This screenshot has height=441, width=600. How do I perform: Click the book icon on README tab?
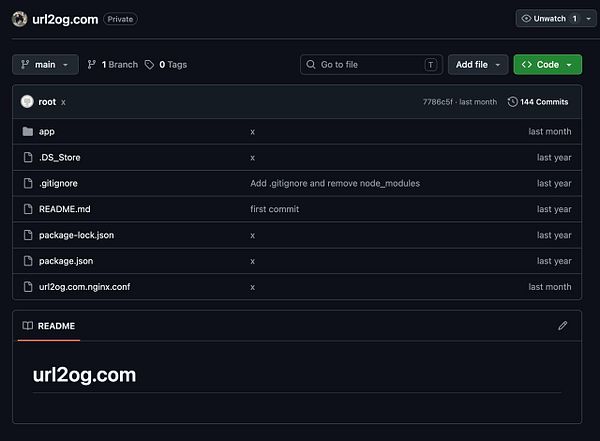click(x=28, y=326)
